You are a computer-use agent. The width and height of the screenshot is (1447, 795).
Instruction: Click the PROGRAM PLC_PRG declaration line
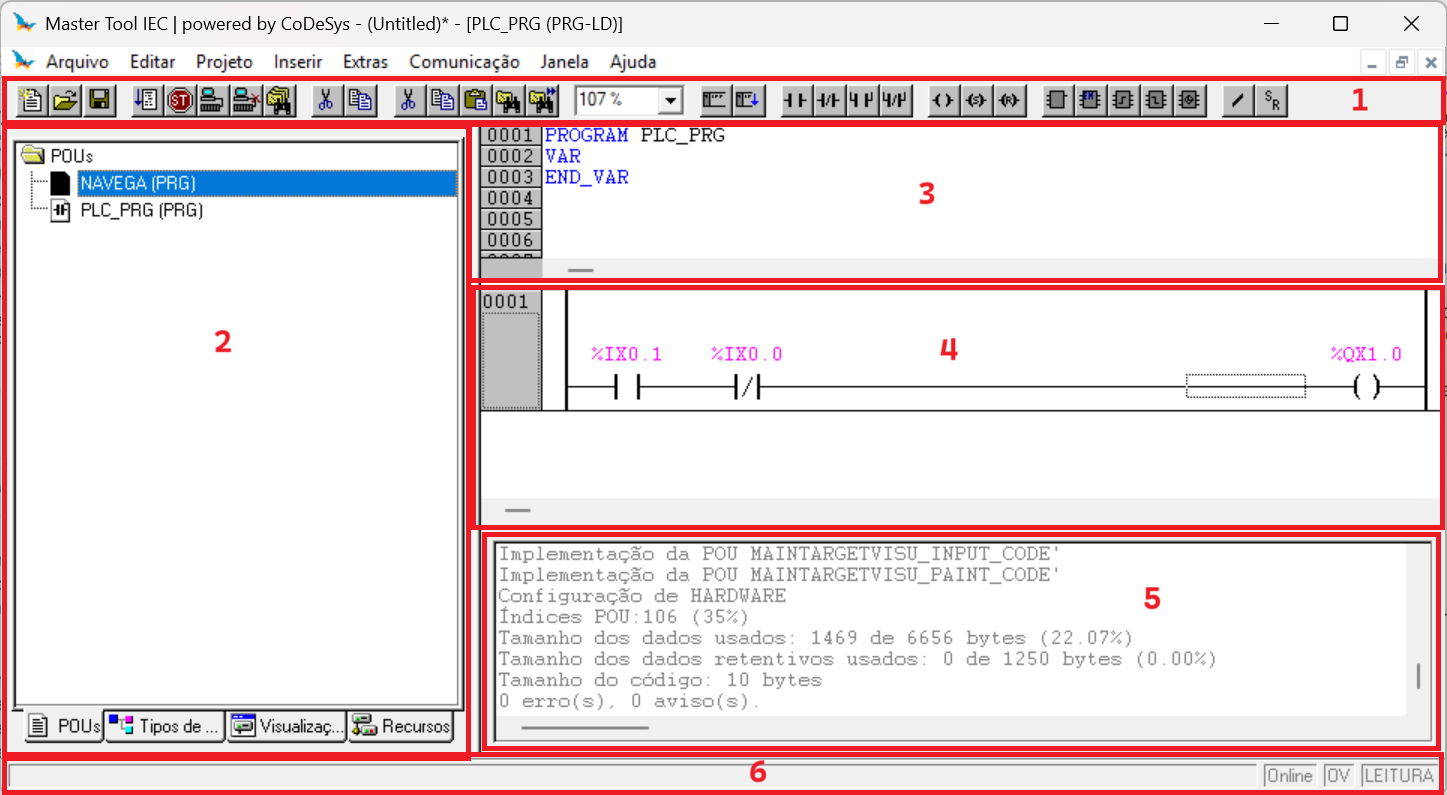point(634,135)
